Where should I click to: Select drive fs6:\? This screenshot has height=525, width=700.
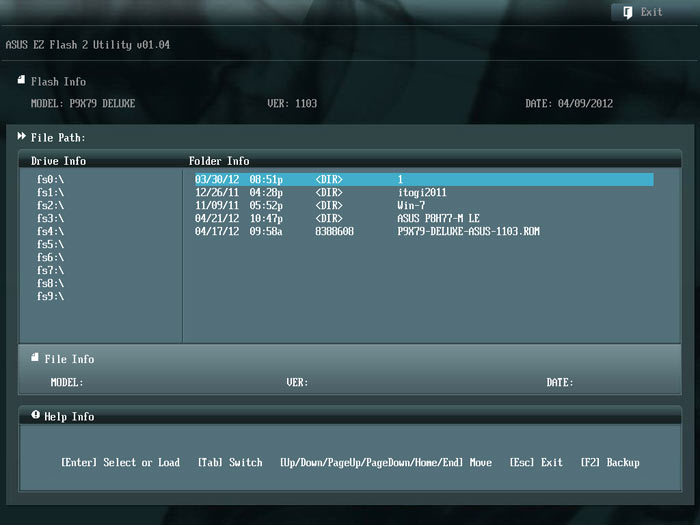pos(50,257)
